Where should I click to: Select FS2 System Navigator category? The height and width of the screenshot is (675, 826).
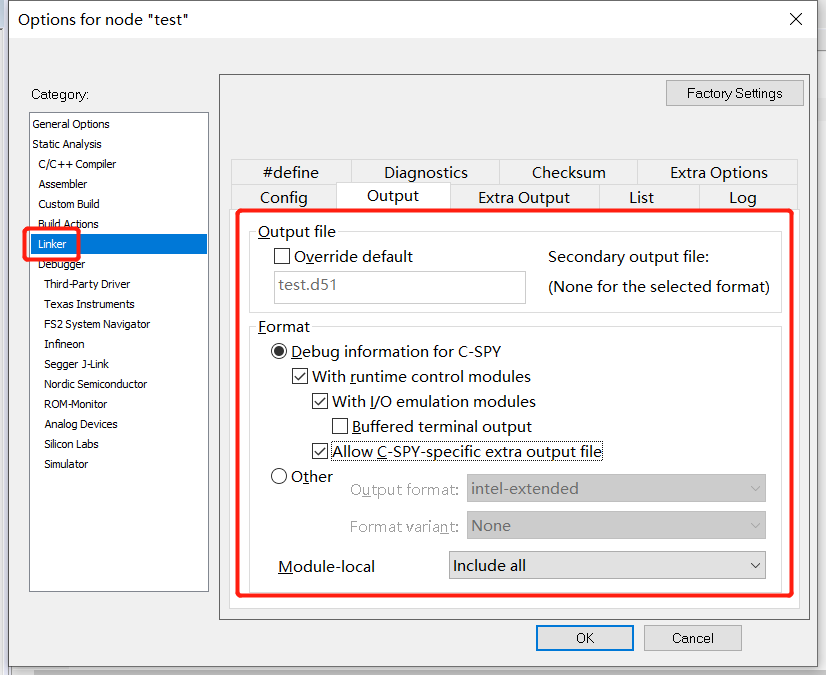119,324
